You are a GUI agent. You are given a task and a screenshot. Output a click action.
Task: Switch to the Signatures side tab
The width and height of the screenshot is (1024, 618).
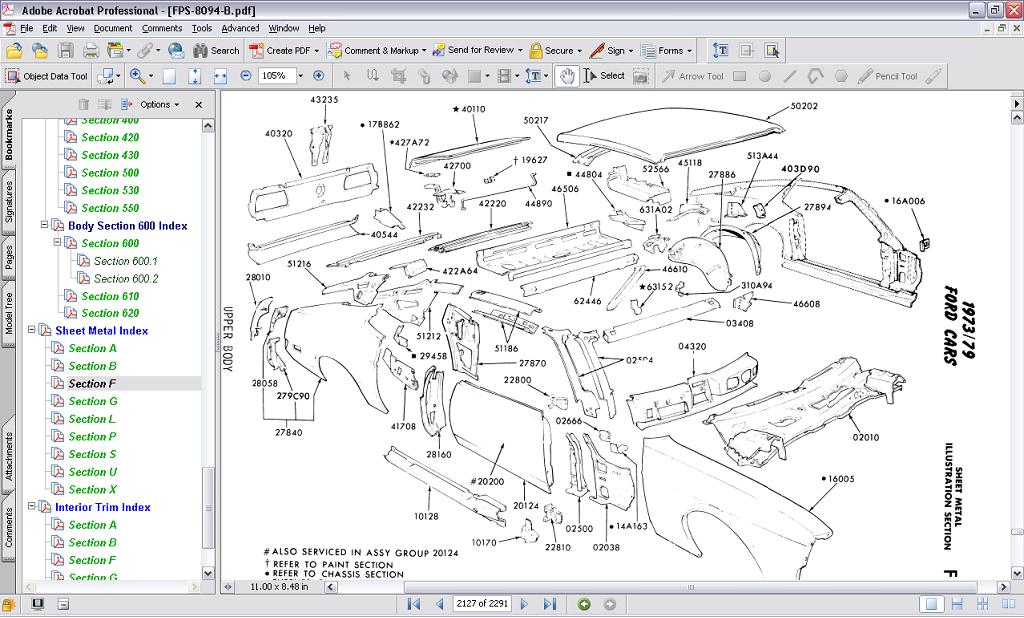pos(8,202)
